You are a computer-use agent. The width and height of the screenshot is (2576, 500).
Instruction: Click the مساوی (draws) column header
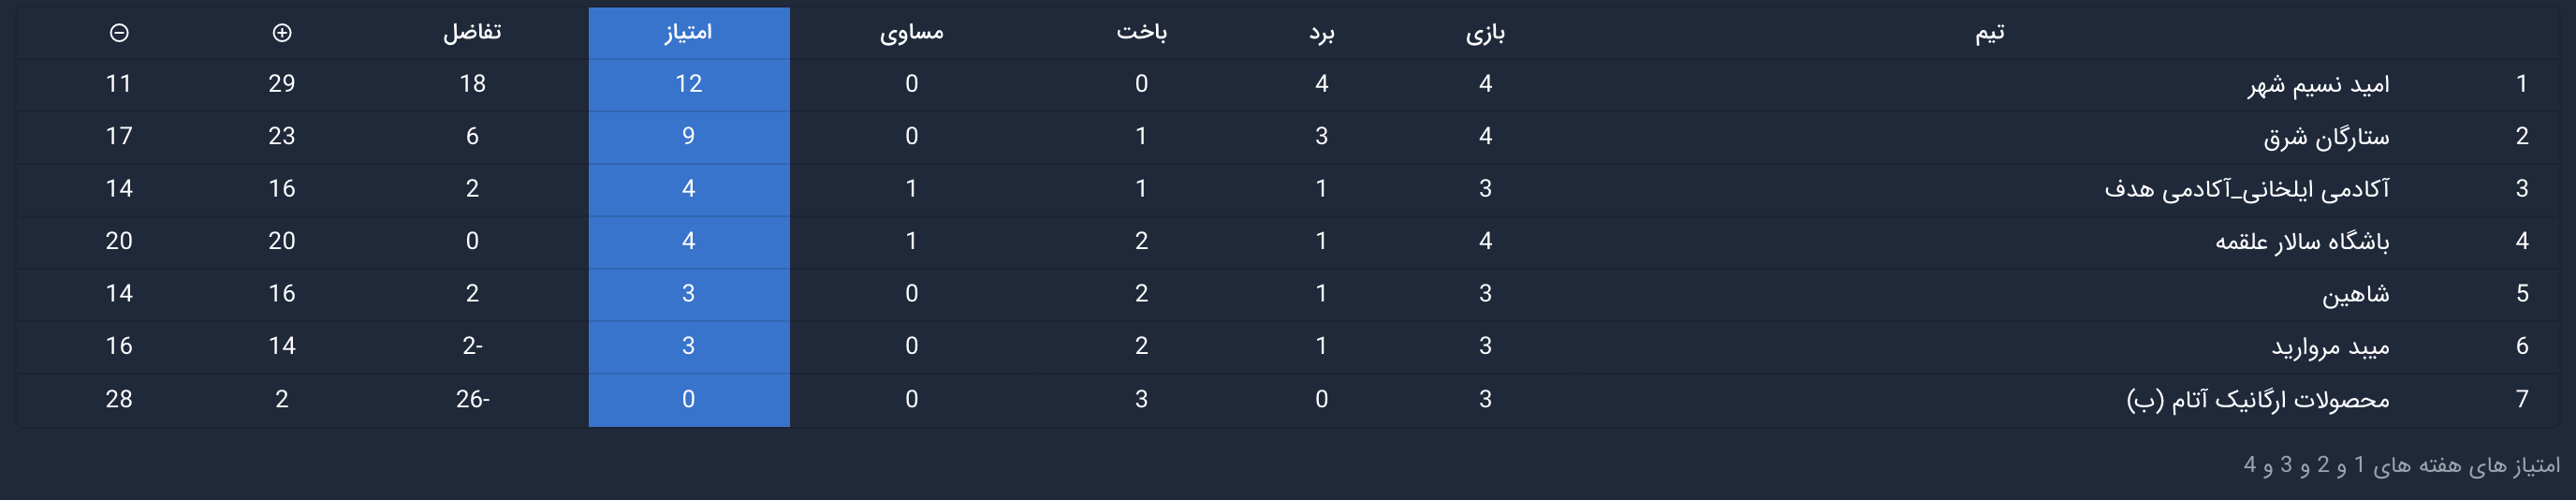pyautogui.click(x=911, y=33)
